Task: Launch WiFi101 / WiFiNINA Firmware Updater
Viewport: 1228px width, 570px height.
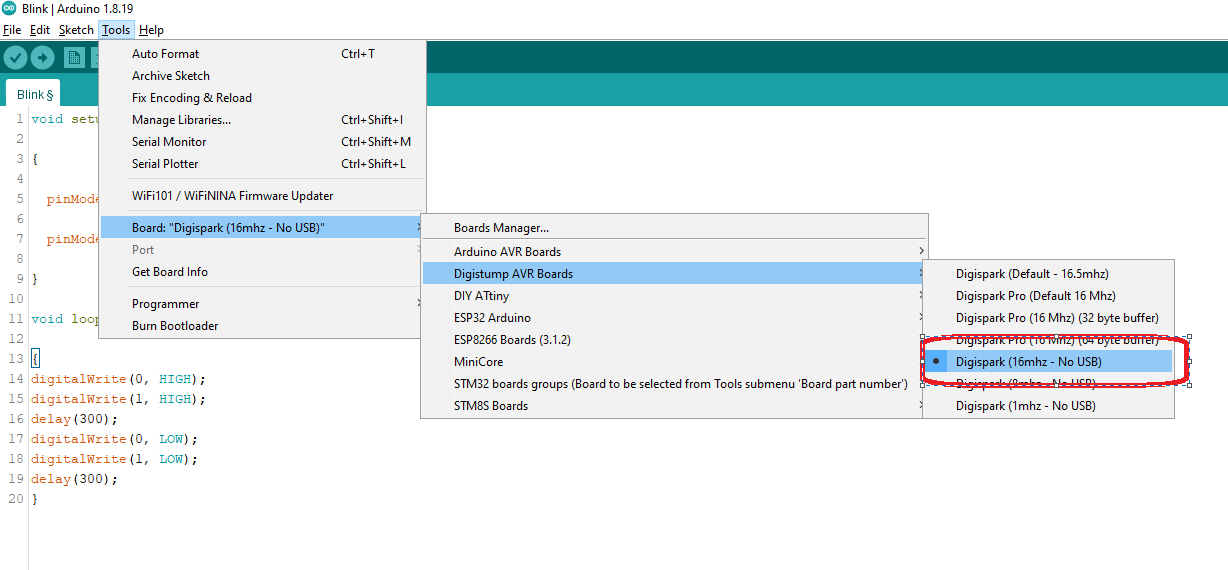Action: pos(263,196)
